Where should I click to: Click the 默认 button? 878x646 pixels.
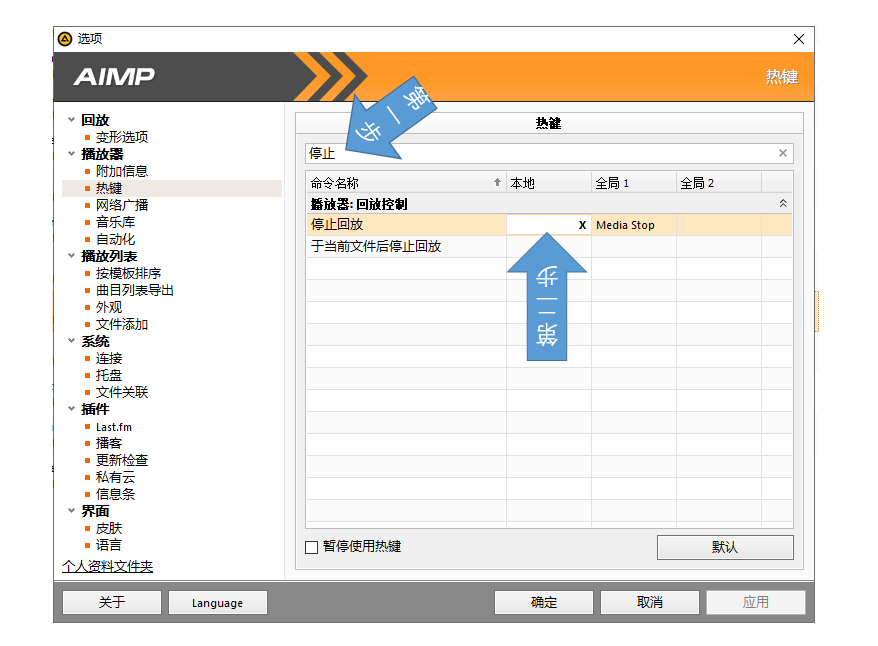click(x=724, y=547)
